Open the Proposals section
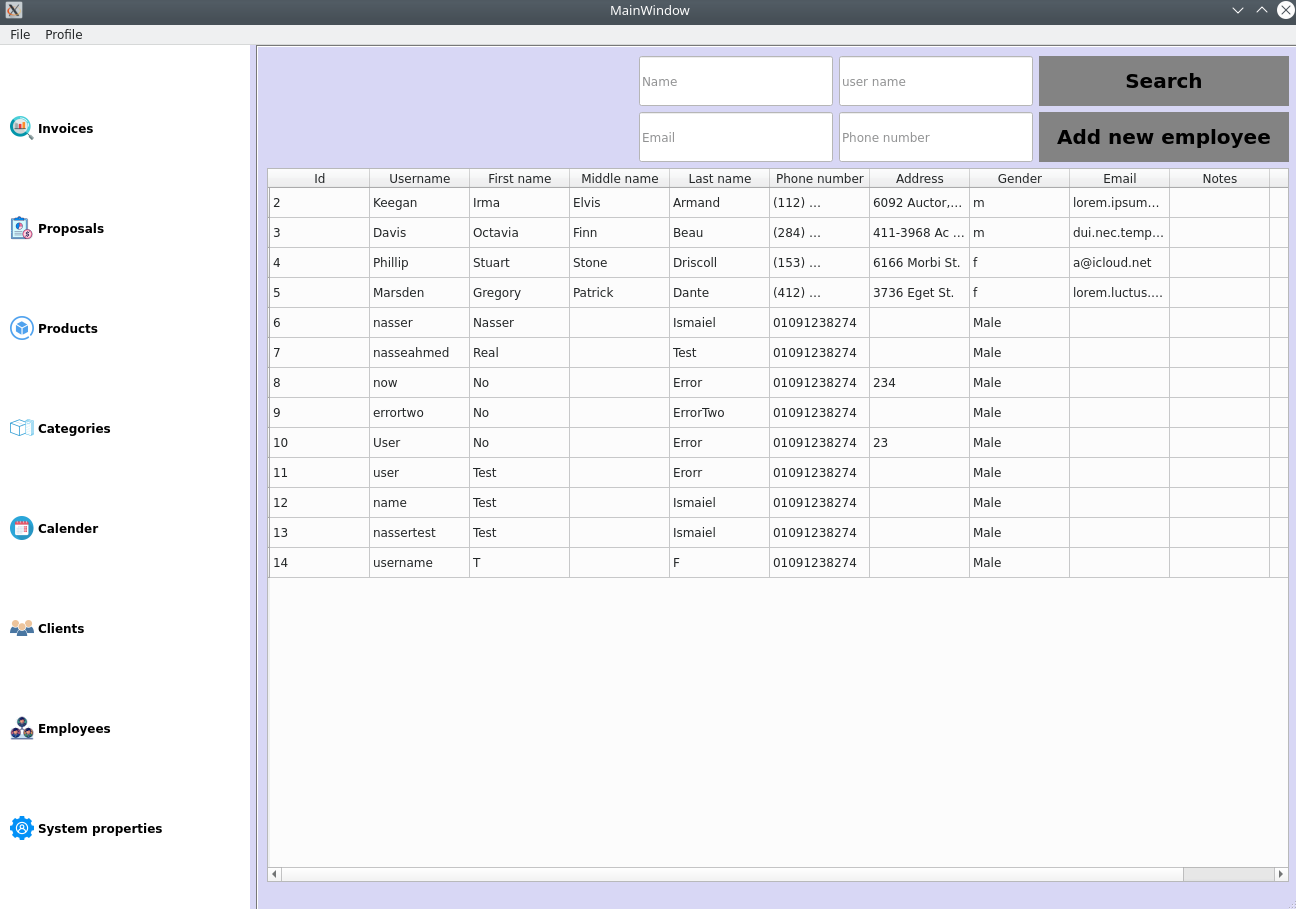This screenshot has width=1296, height=909. point(70,228)
